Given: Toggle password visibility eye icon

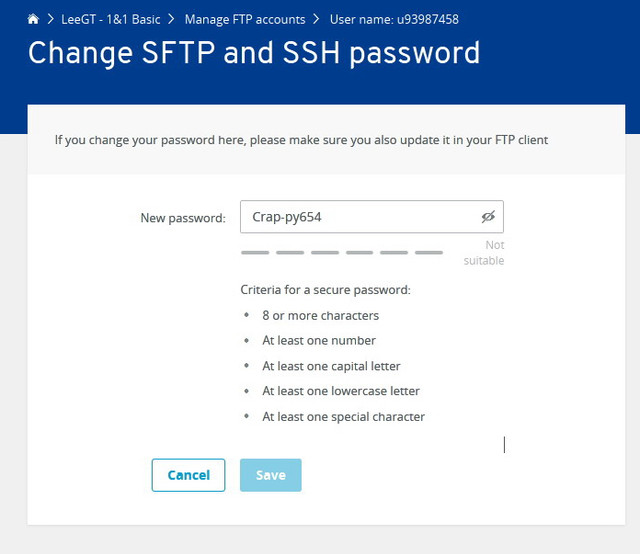Looking at the screenshot, I should click(488, 217).
